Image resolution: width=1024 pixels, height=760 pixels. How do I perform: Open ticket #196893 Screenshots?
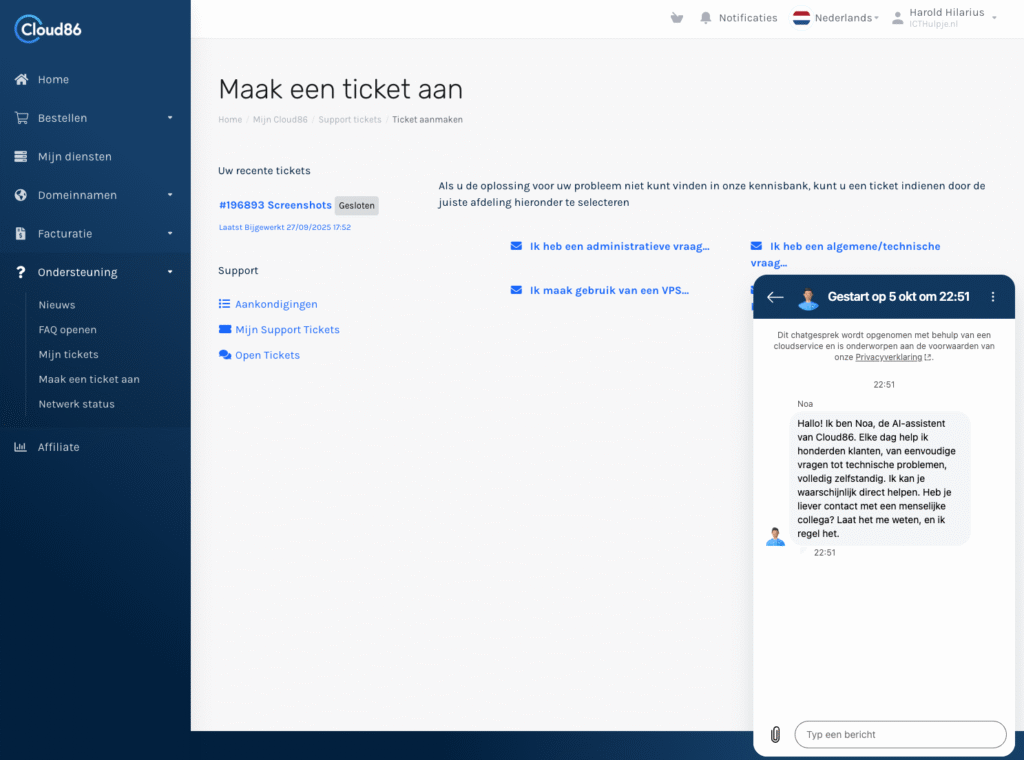275,205
